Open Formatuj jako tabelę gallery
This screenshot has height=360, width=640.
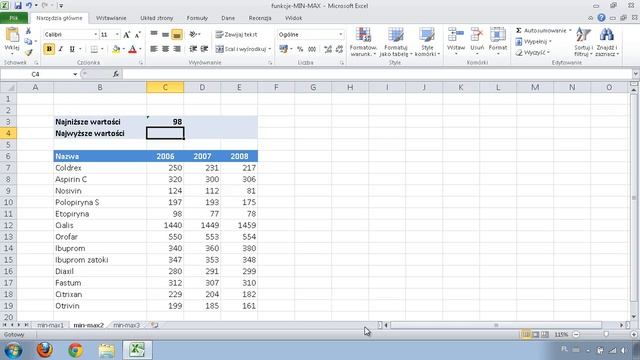[396, 42]
